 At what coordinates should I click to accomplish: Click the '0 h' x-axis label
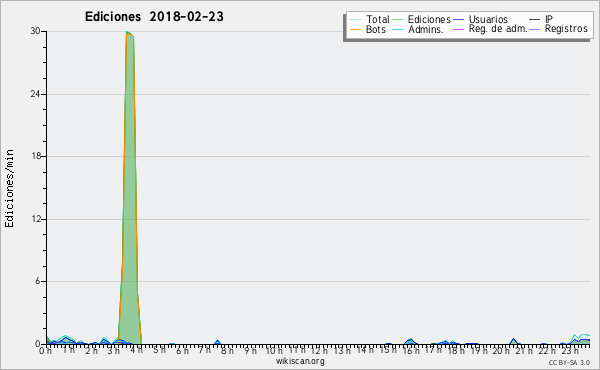(x=46, y=350)
